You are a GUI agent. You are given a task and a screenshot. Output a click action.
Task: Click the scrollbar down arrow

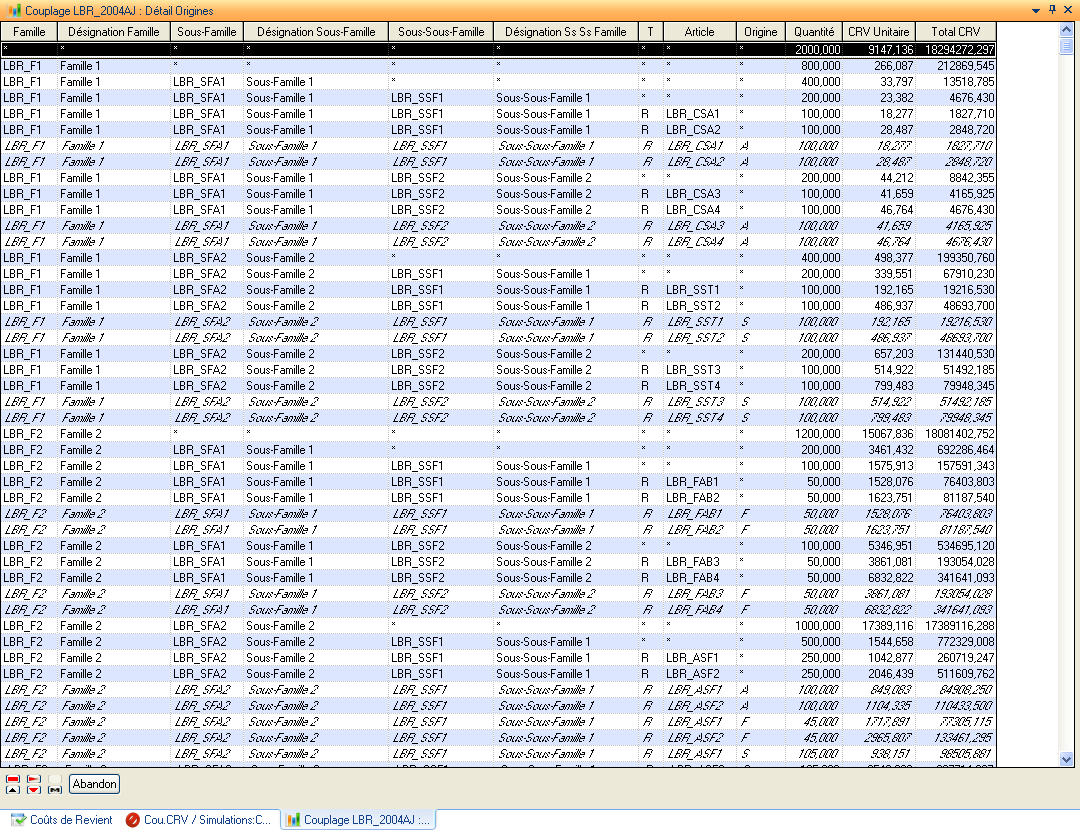click(1066, 760)
